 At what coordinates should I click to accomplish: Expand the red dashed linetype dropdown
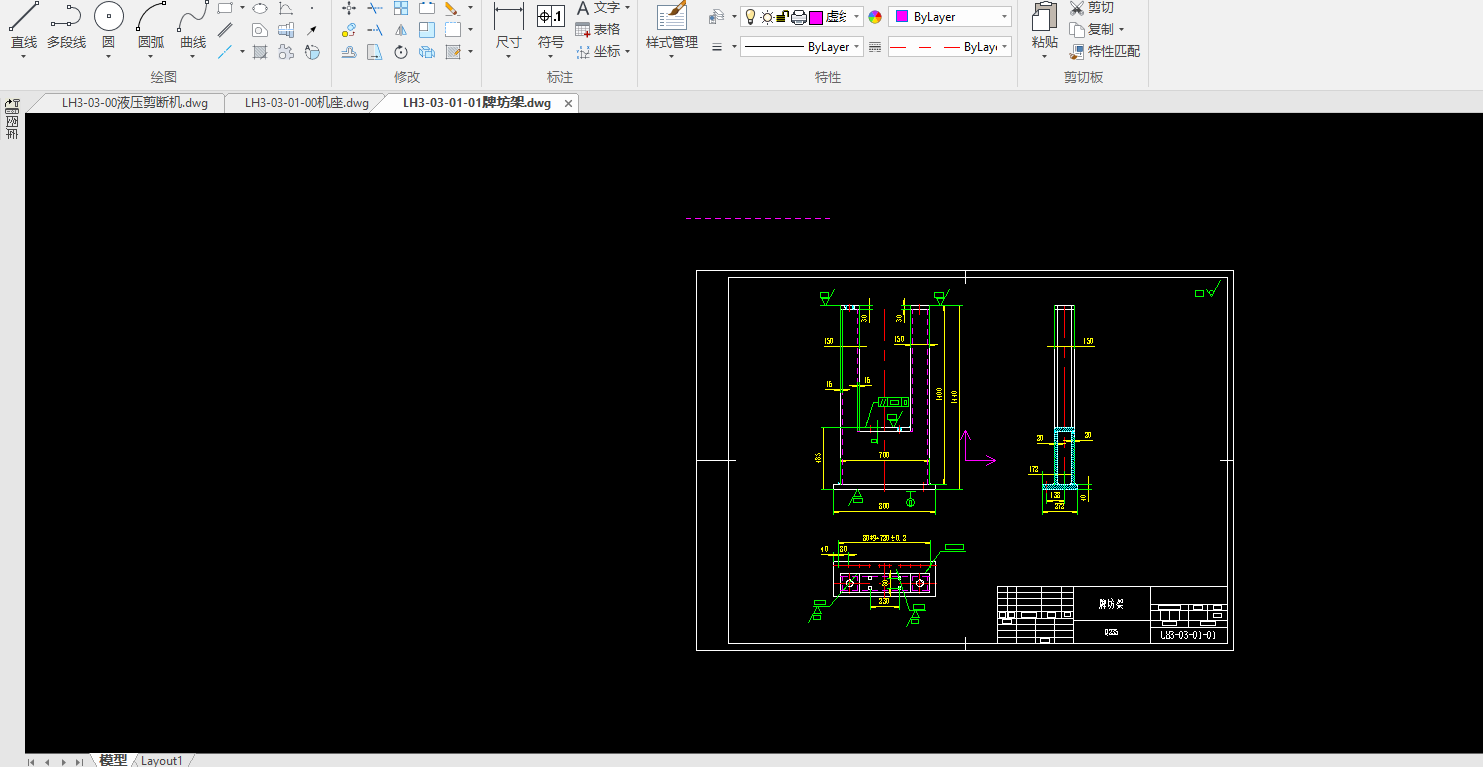pos(950,47)
